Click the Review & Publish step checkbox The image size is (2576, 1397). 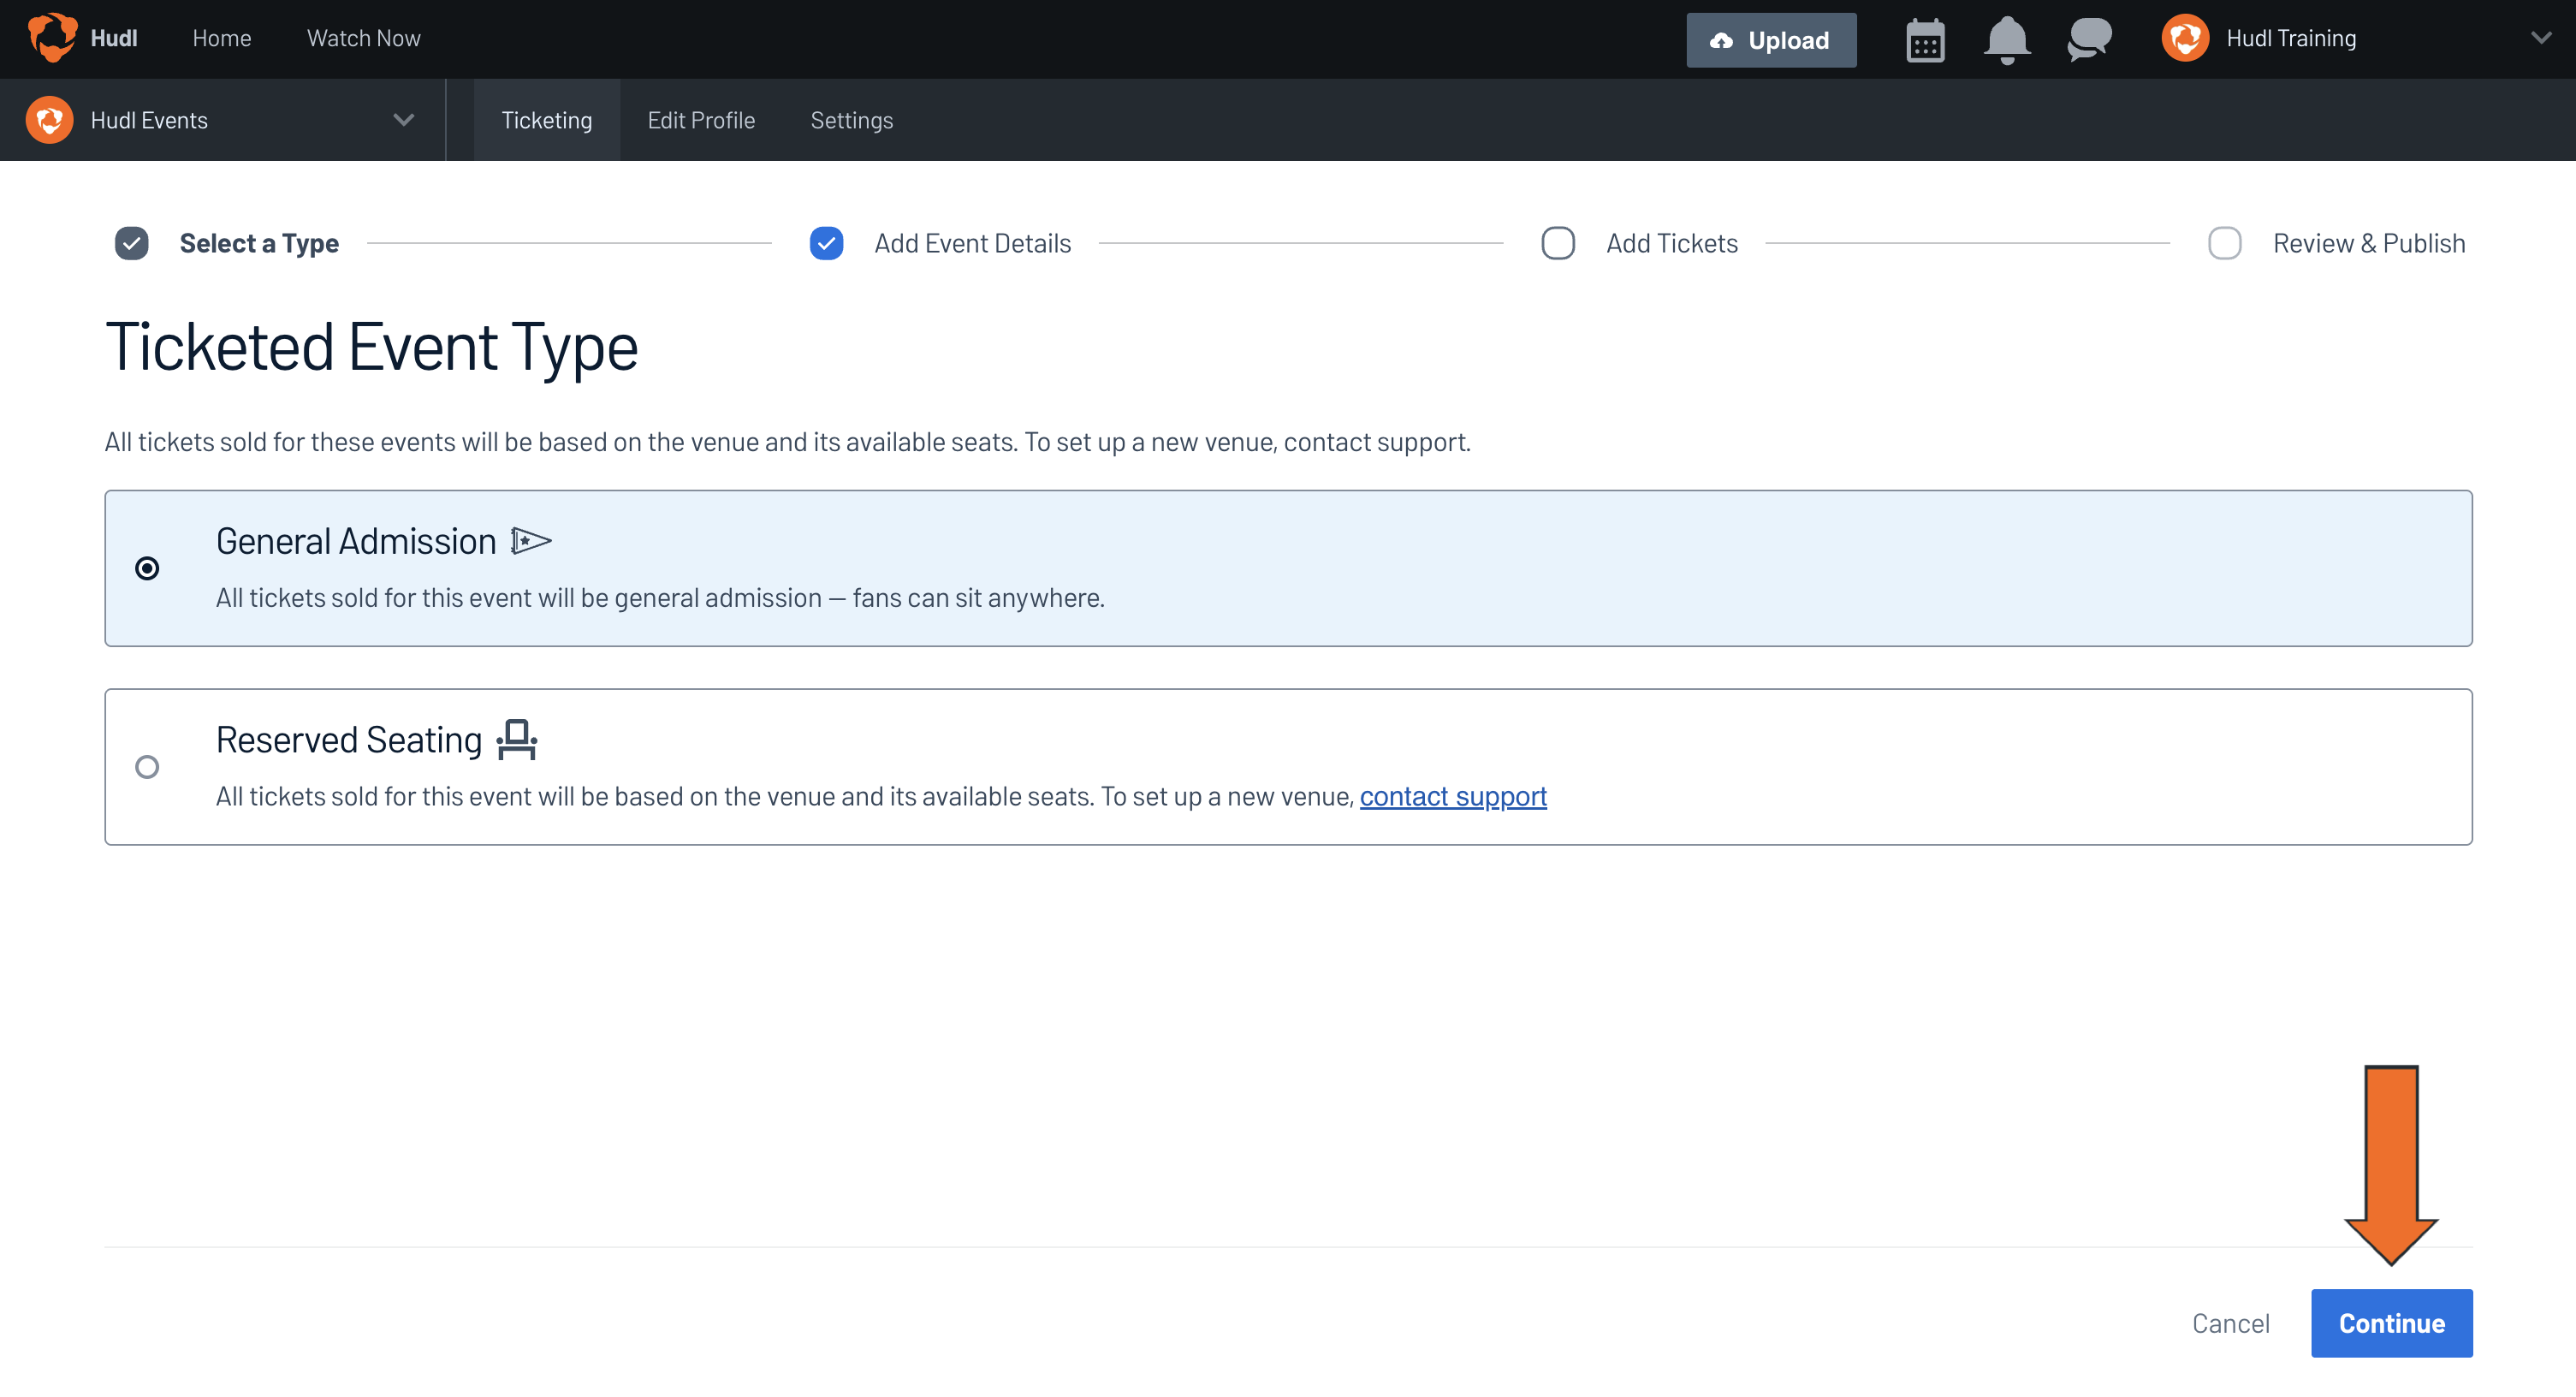[2225, 243]
